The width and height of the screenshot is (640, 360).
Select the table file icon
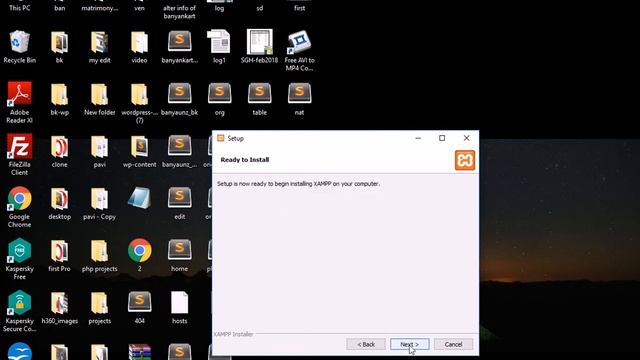pos(260,94)
